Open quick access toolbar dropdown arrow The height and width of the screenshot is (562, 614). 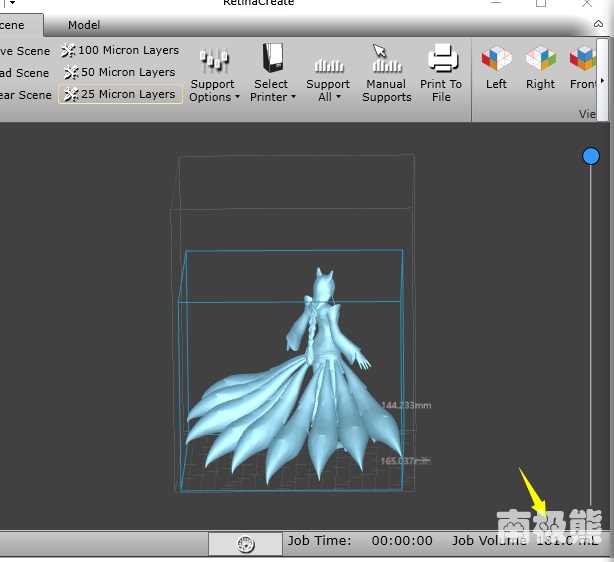[x=12, y=3]
